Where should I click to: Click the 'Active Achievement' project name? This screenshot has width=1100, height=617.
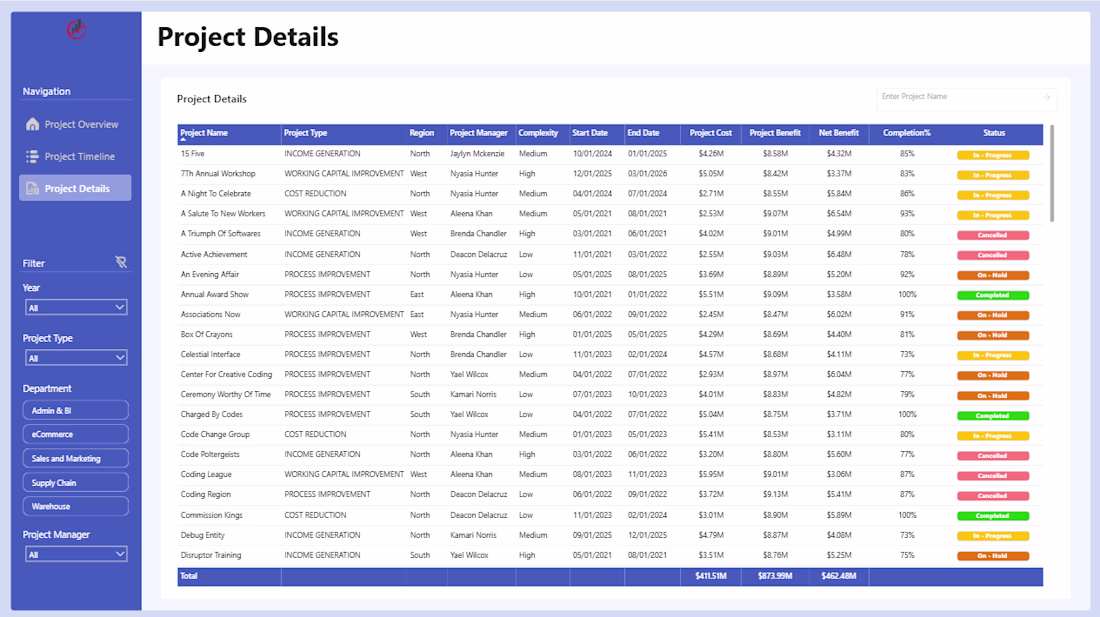pos(214,254)
